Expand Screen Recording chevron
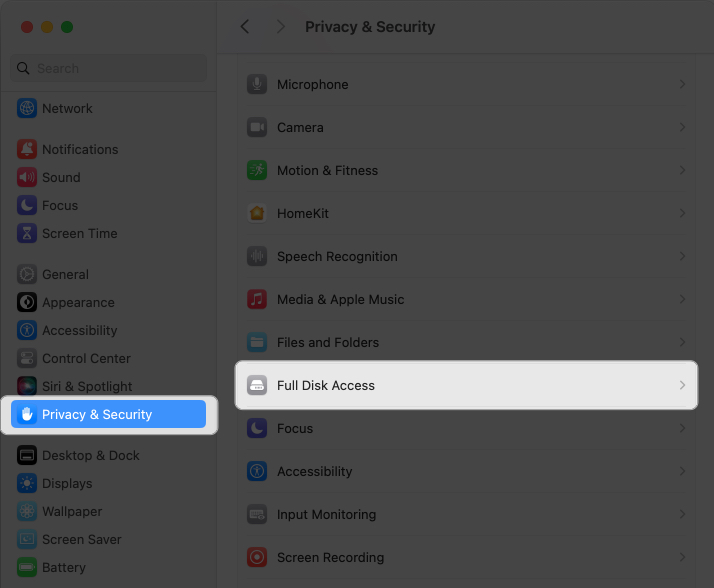Screen dimensions: 714x588 tap(682, 557)
